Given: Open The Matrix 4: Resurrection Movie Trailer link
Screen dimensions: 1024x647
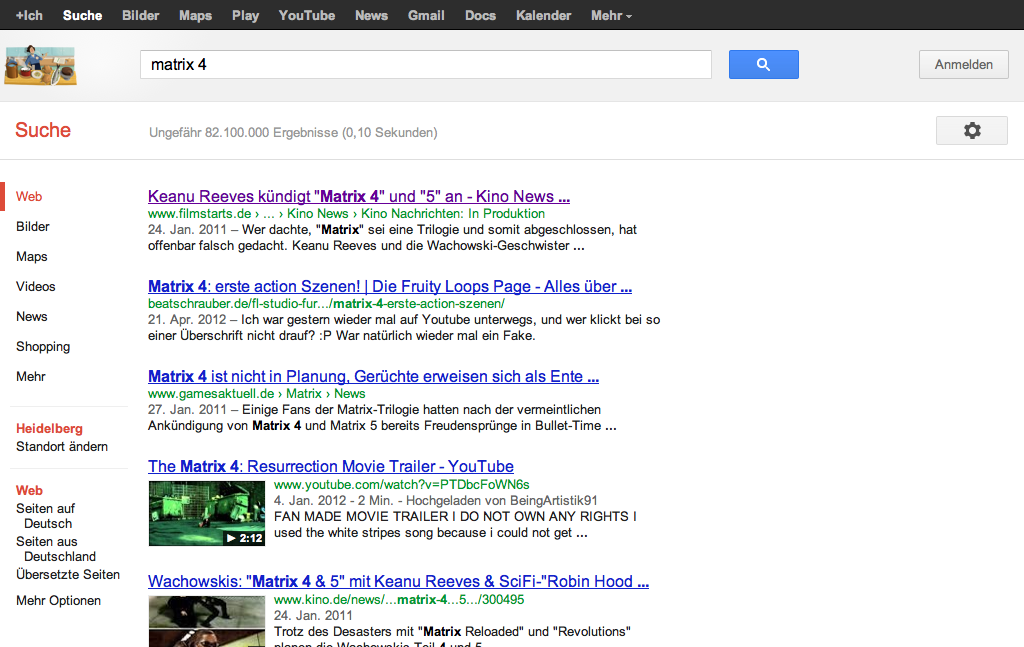Looking at the screenshot, I should pyautogui.click(x=330, y=467).
